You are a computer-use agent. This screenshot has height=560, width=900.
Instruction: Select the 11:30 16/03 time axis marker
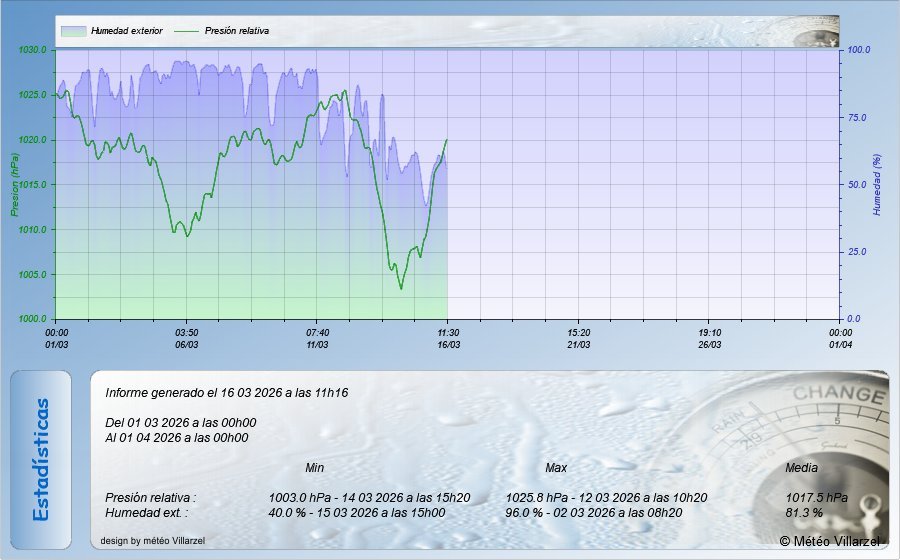[448, 338]
